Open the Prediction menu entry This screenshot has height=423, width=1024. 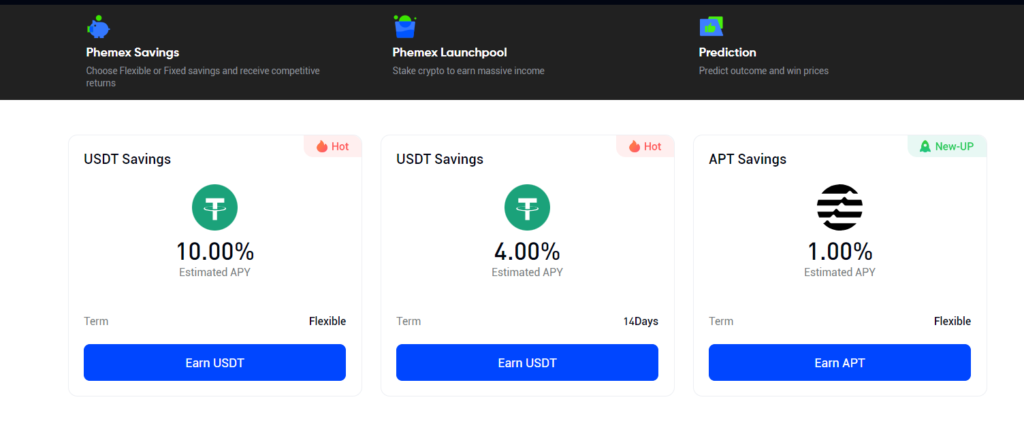[x=728, y=52]
